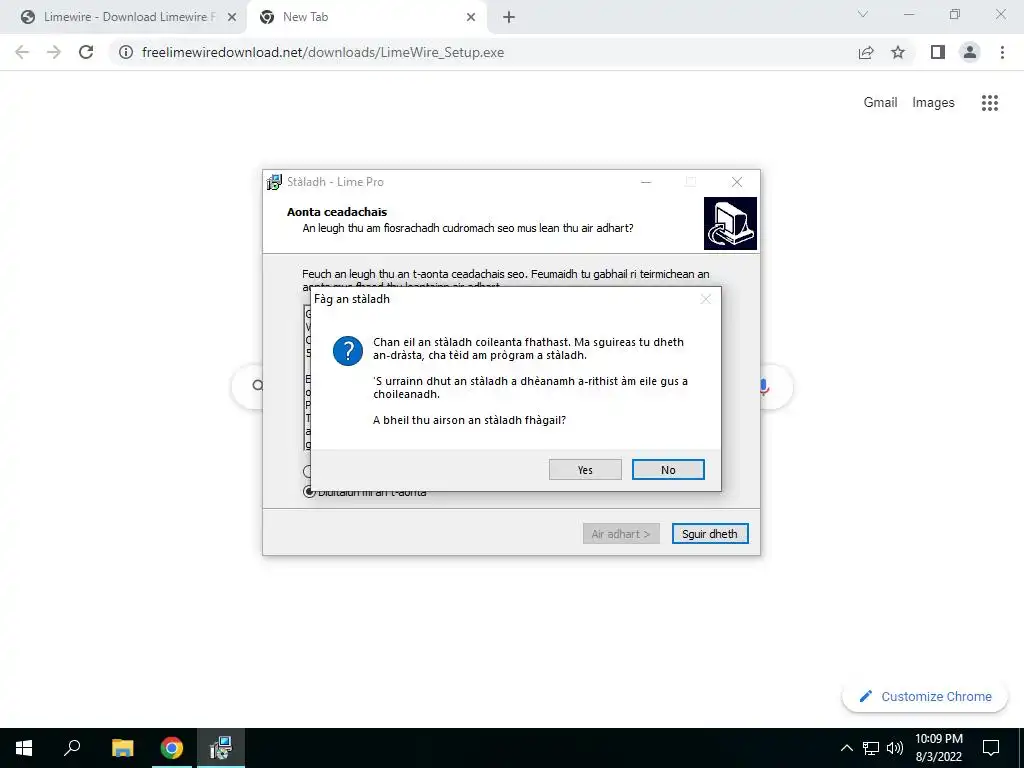Select the Diùltaidh mi an t-aonta radio
1024x768 pixels.
point(310,492)
